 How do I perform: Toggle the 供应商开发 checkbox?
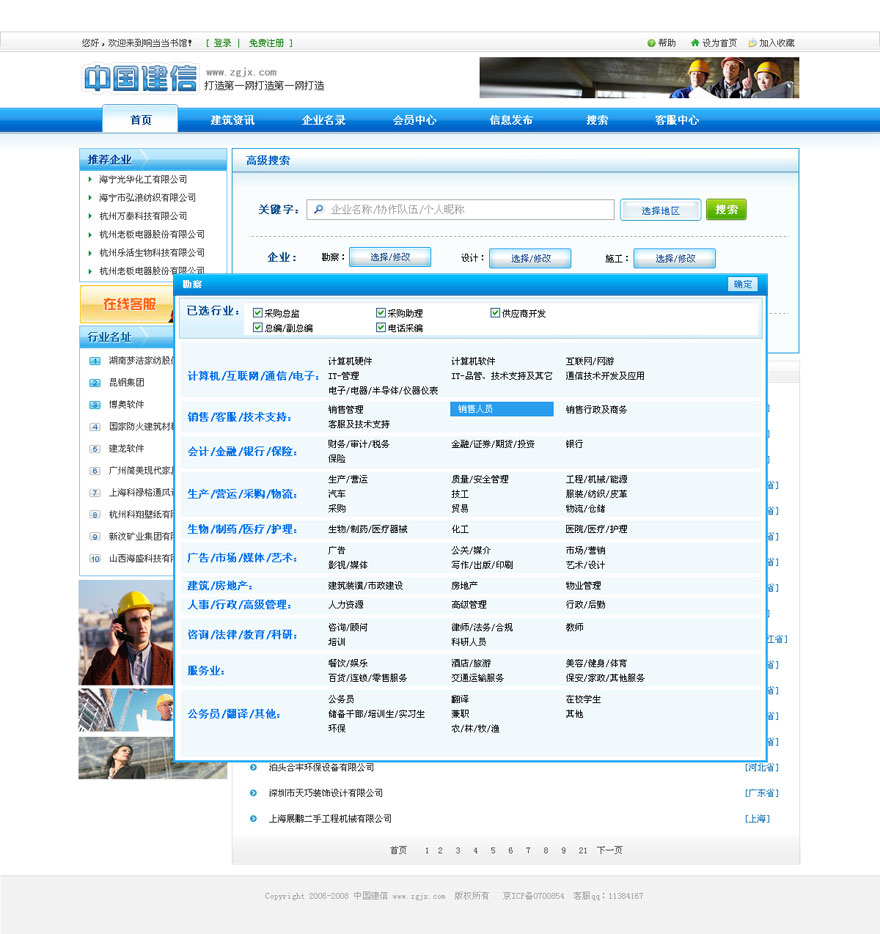click(495, 312)
